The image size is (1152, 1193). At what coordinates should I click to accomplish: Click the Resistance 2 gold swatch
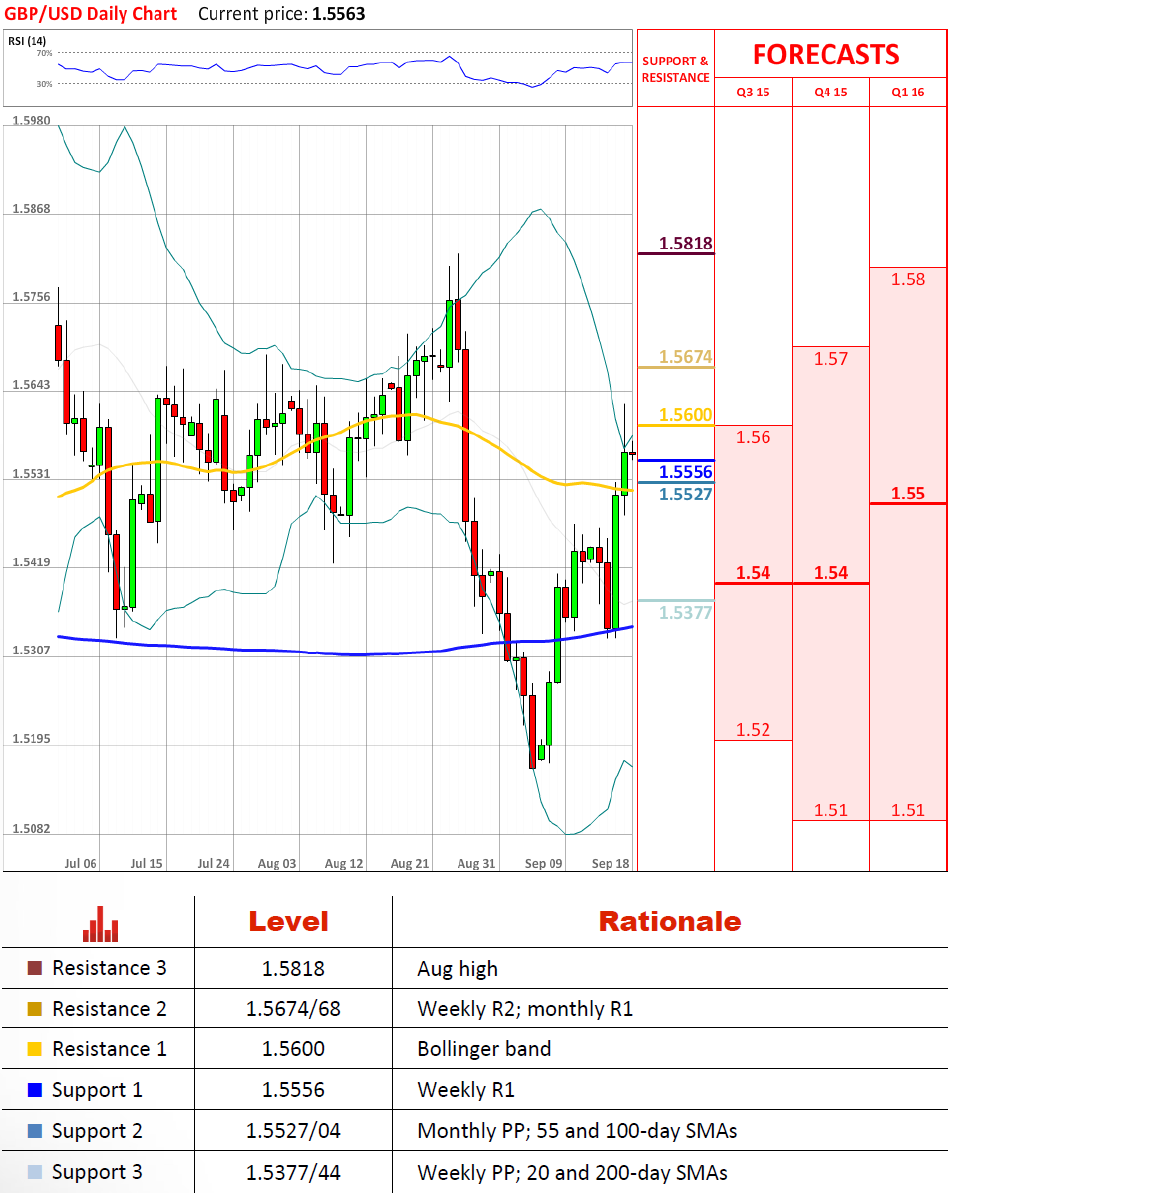coord(34,1009)
